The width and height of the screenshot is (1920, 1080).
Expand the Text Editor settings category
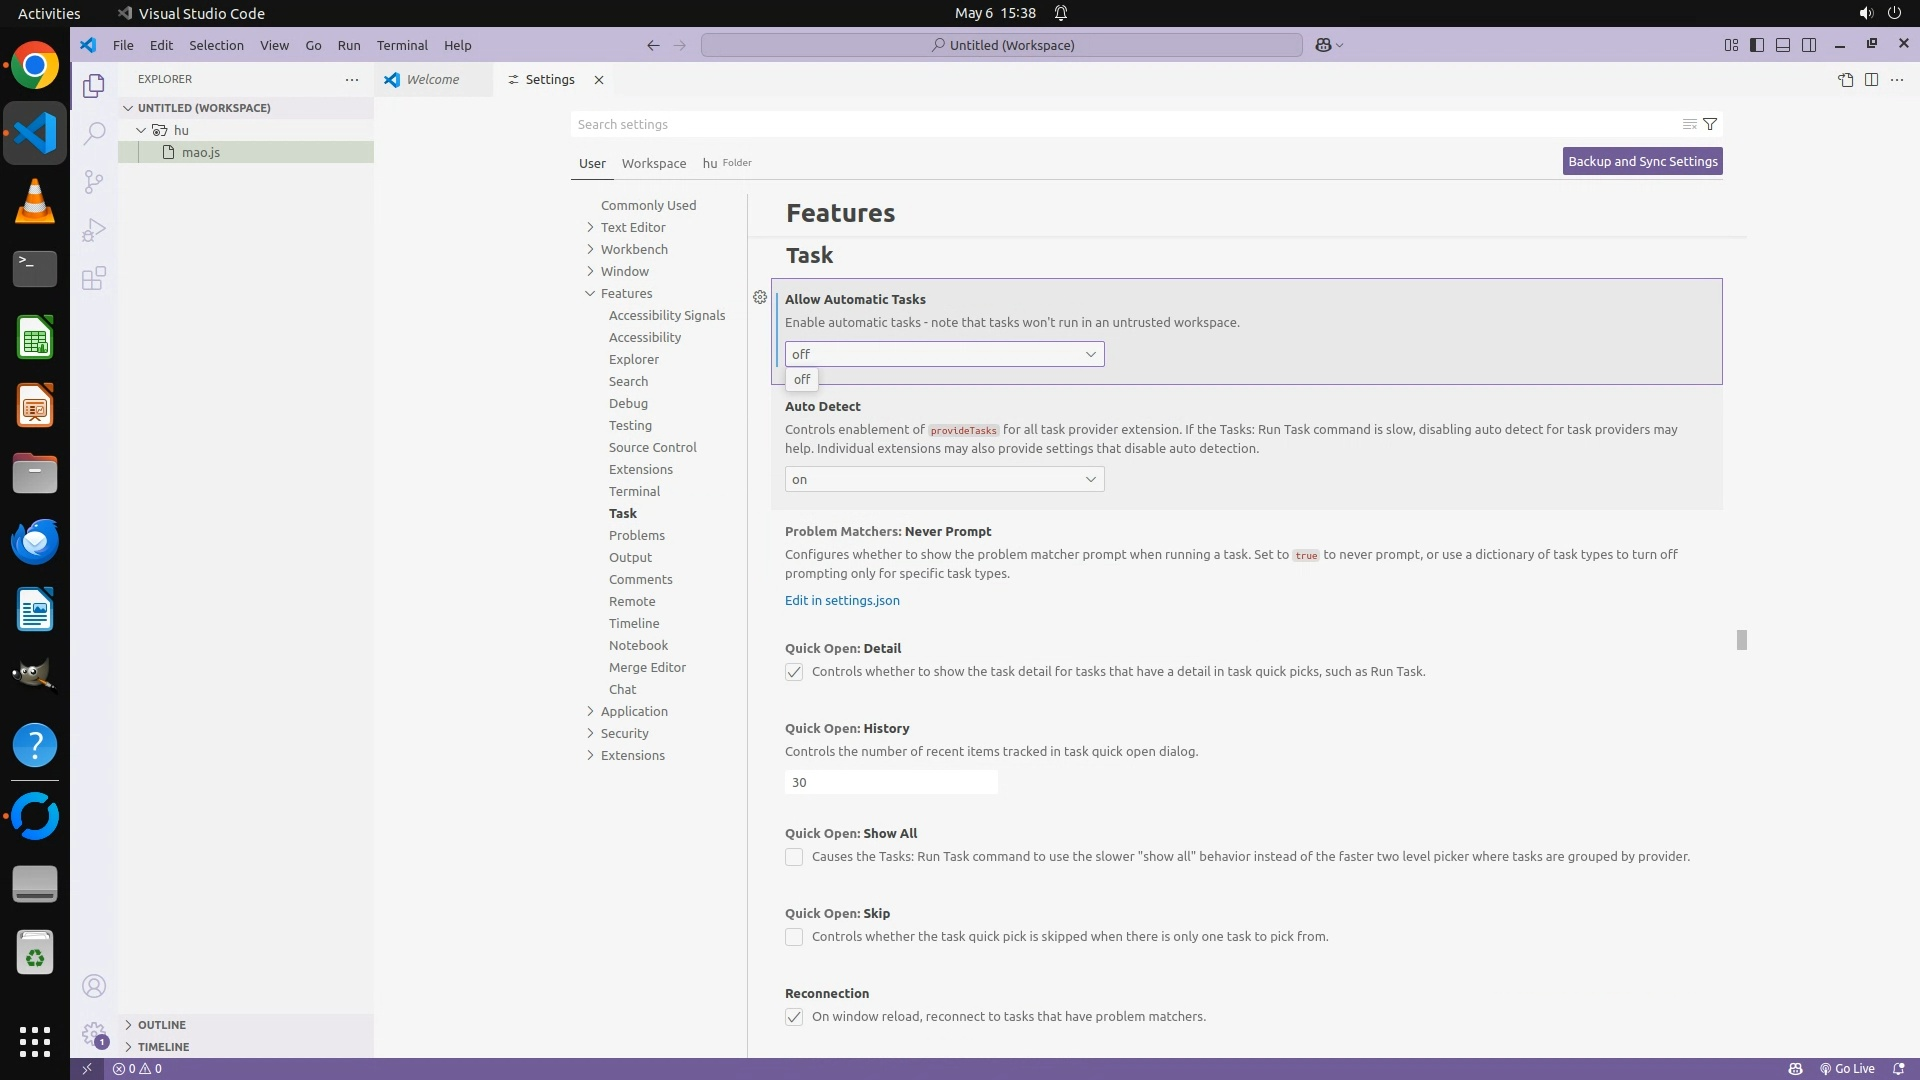click(x=632, y=227)
